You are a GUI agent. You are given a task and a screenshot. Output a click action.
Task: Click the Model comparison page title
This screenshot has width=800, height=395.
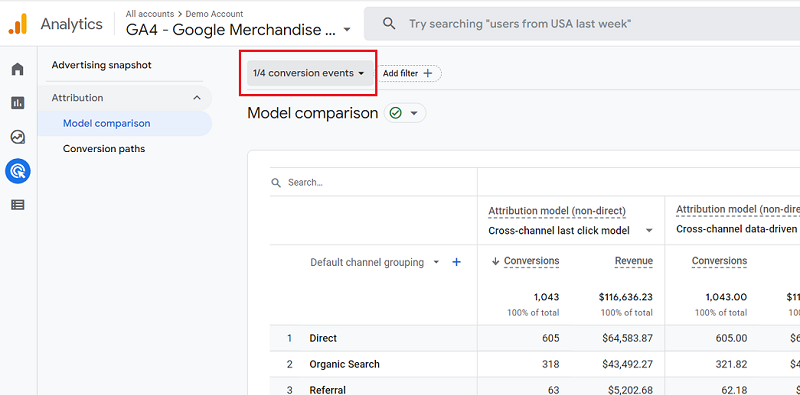click(312, 113)
